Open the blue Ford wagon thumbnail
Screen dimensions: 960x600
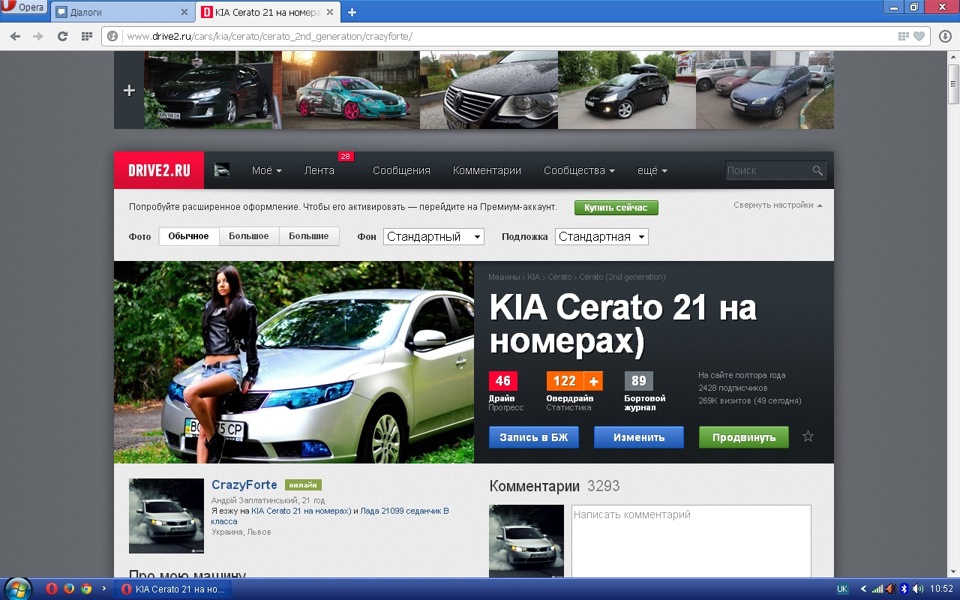[765, 90]
